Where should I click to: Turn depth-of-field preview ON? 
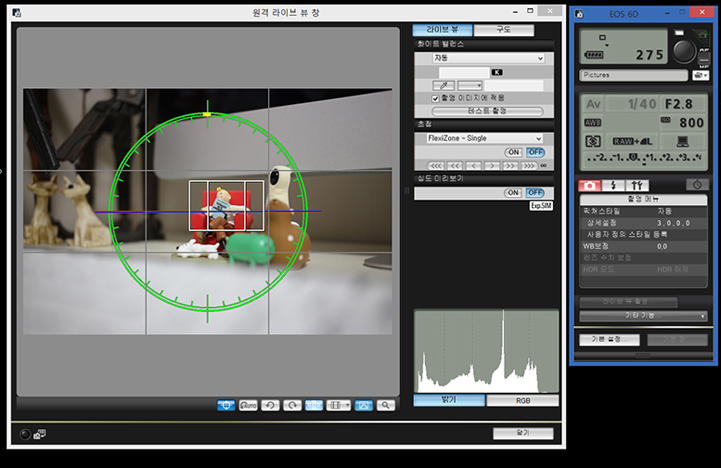tap(513, 193)
